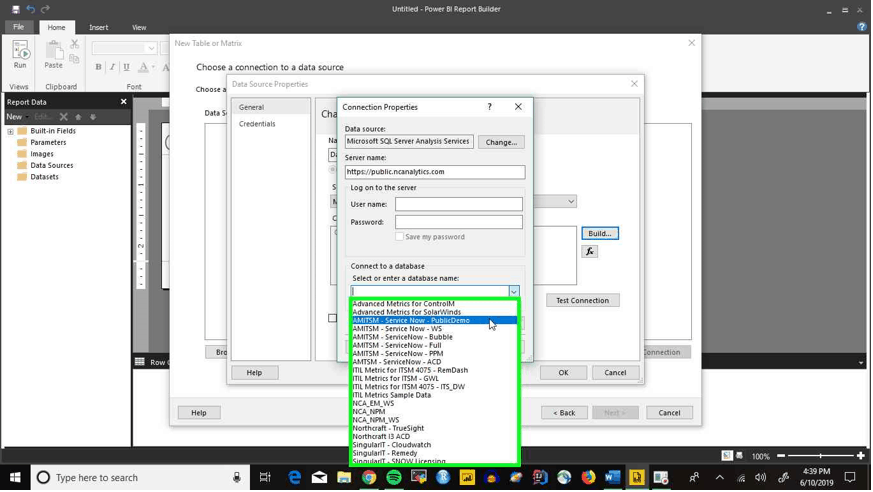Switch to the Home ribbon tab
The width and height of the screenshot is (873, 492).
56,27
